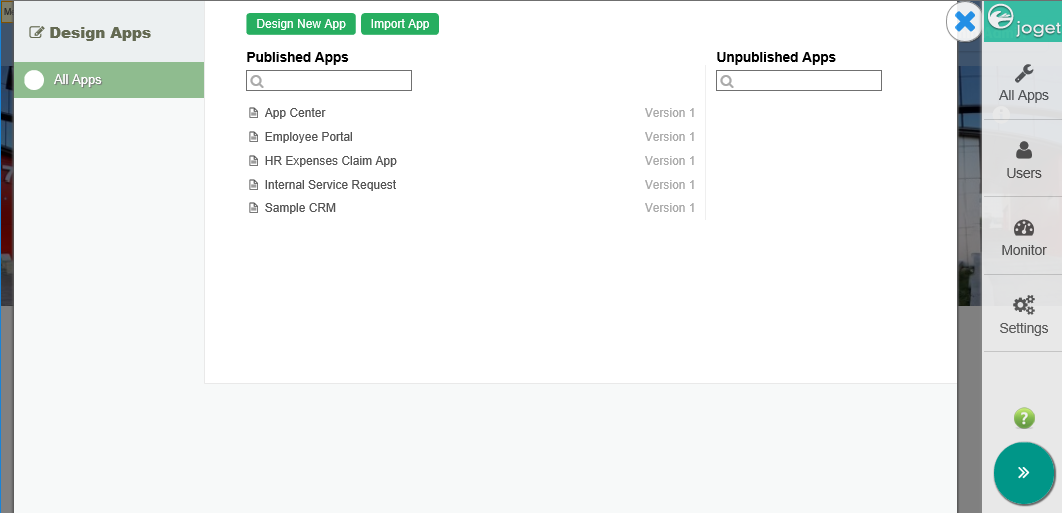Viewport: 1062px width, 513px height.
Task: Open the Employee Portal app
Action: (x=308, y=137)
